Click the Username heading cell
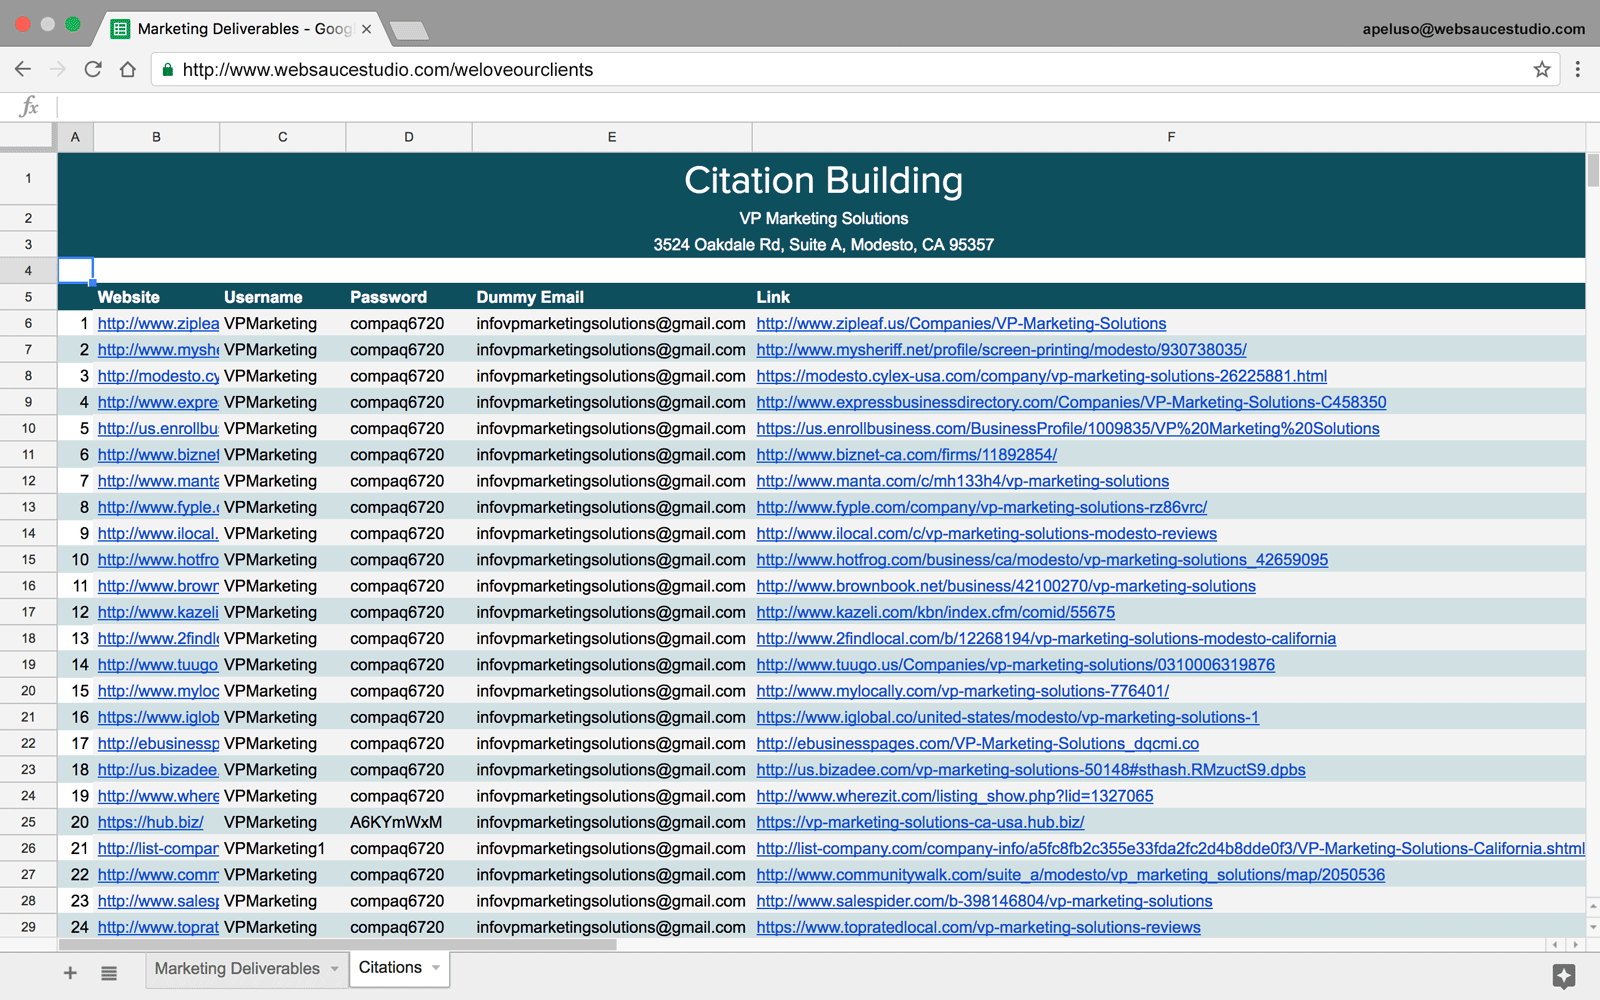1600x1000 pixels. [x=283, y=297]
